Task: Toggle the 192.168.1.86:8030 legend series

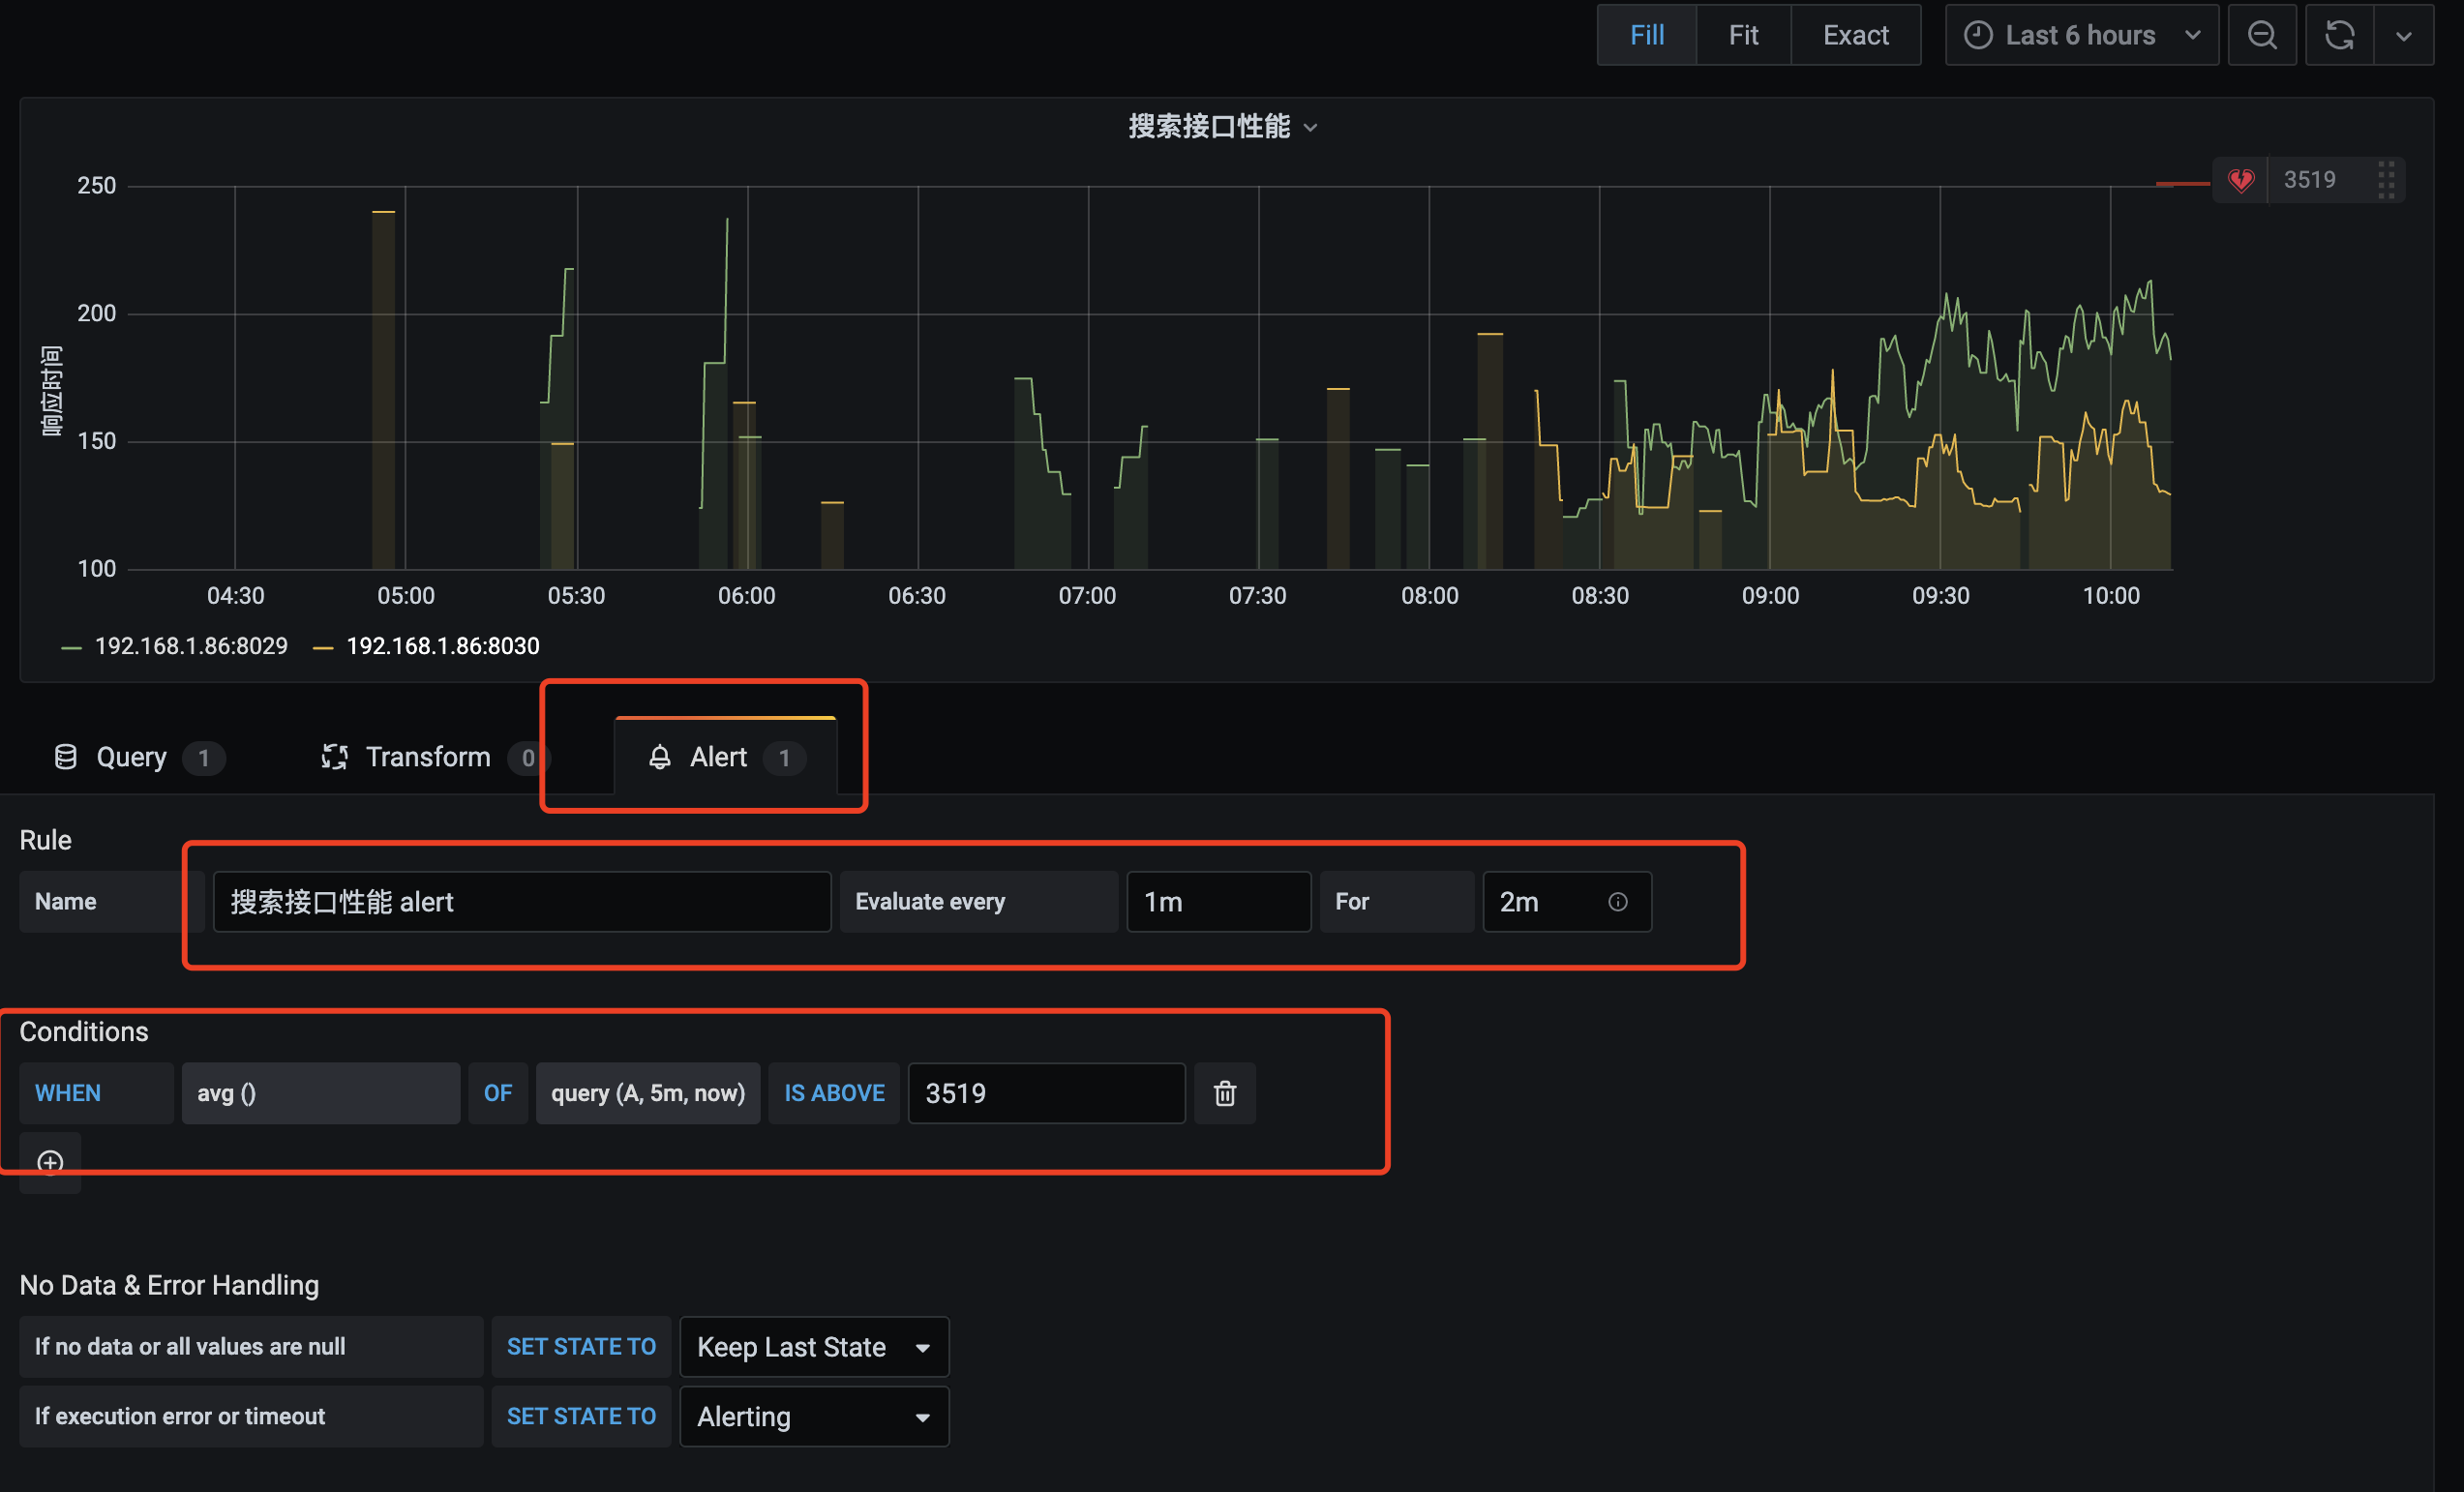Action: (442, 647)
